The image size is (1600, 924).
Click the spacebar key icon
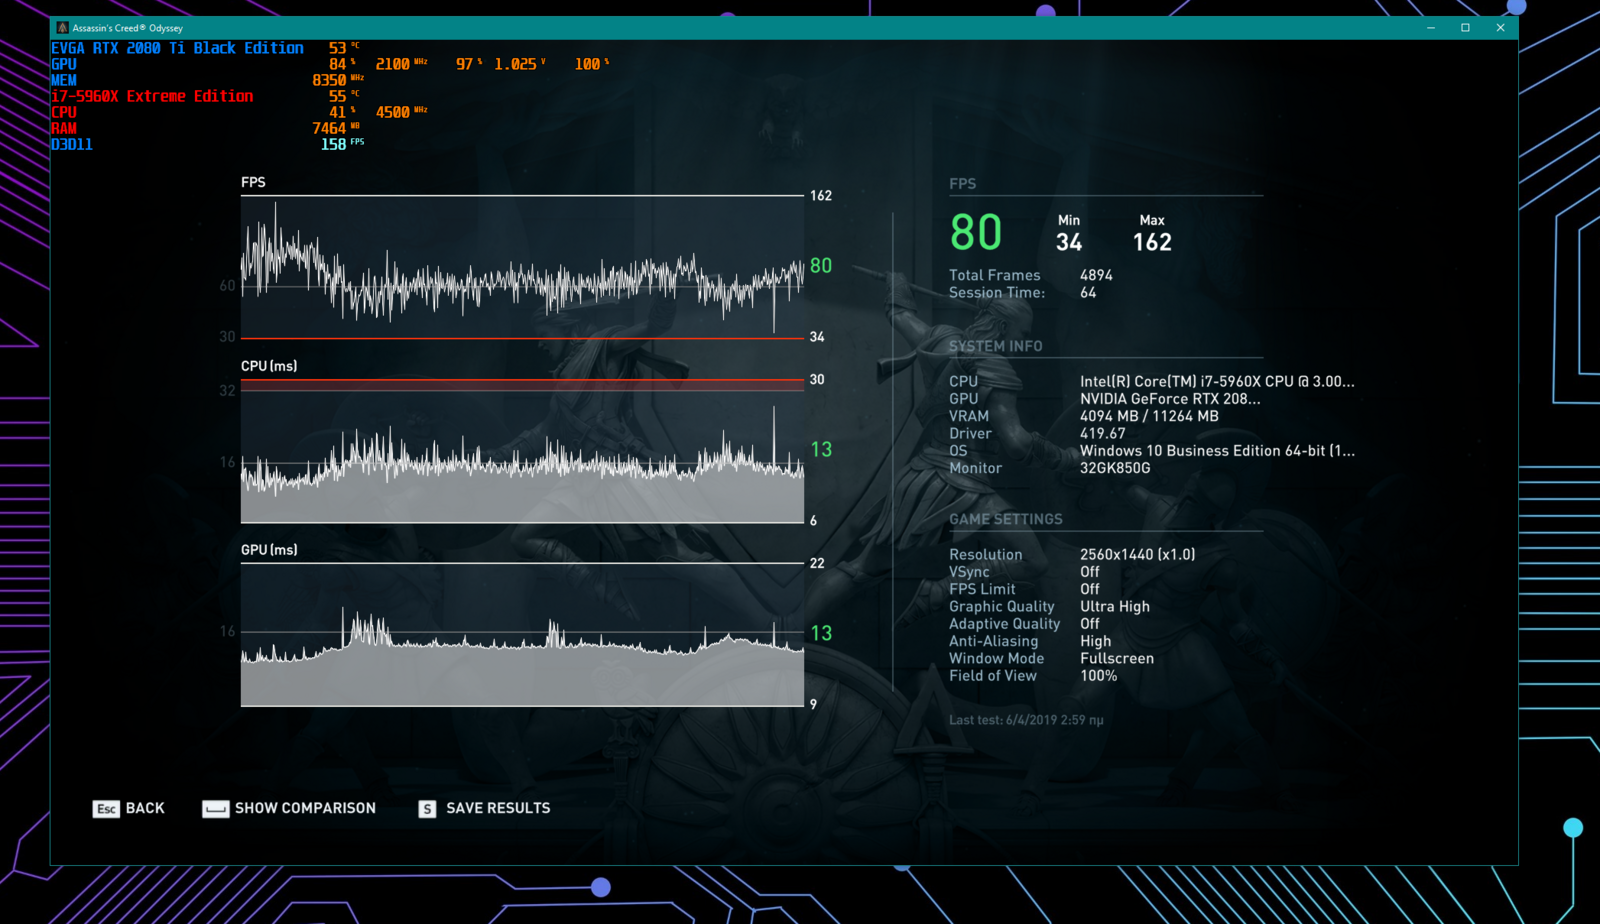pos(215,809)
